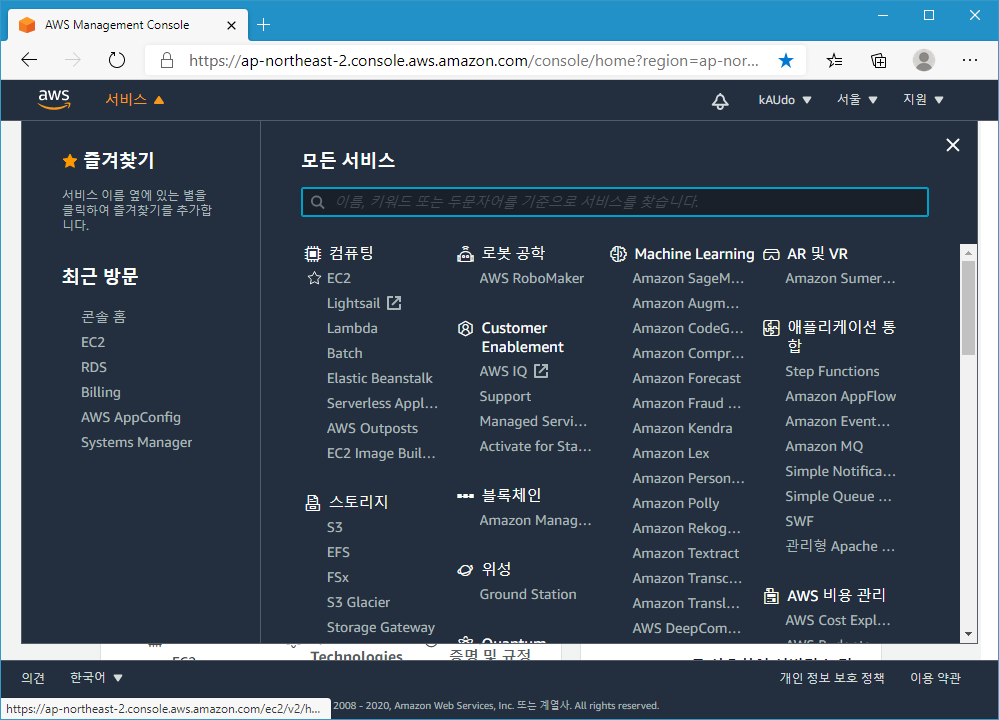
Task: Open Amazon Textract service
Action: click(x=686, y=553)
